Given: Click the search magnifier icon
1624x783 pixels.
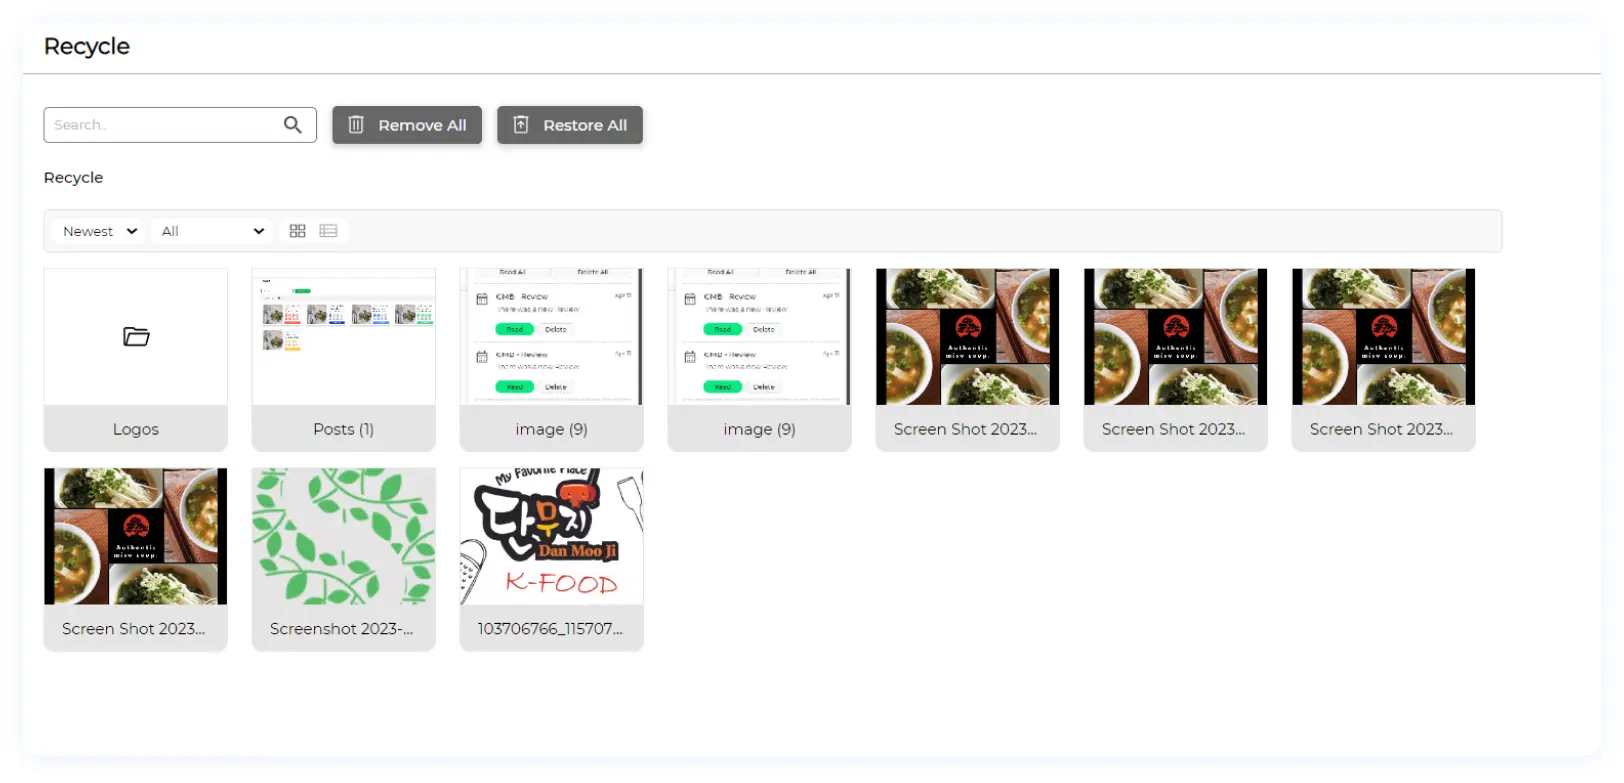Looking at the screenshot, I should tap(292, 125).
